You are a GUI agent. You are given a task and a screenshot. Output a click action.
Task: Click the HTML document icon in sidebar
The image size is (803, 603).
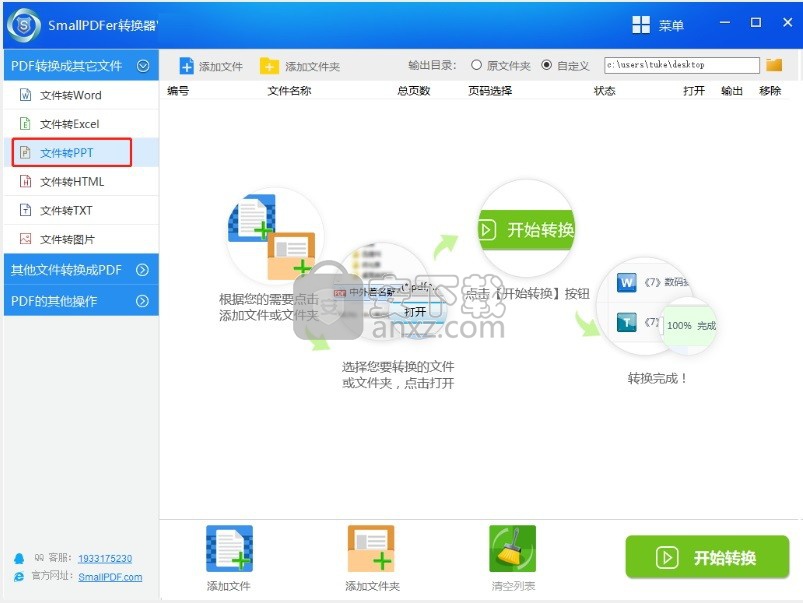[25, 181]
